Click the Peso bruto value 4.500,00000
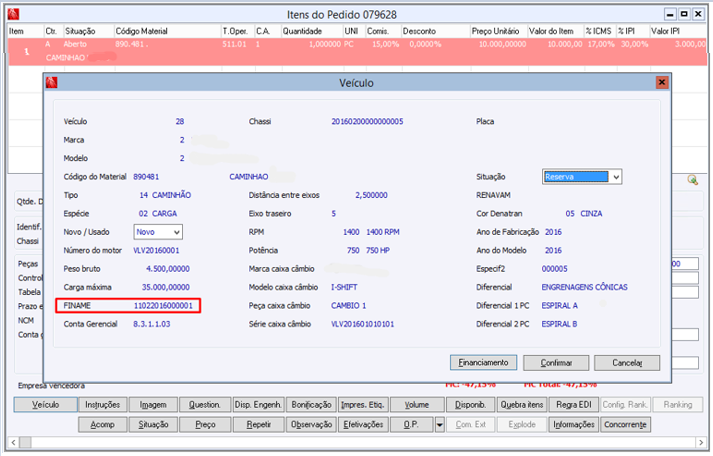Image resolution: width=713 pixels, height=456 pixels. 168,269
